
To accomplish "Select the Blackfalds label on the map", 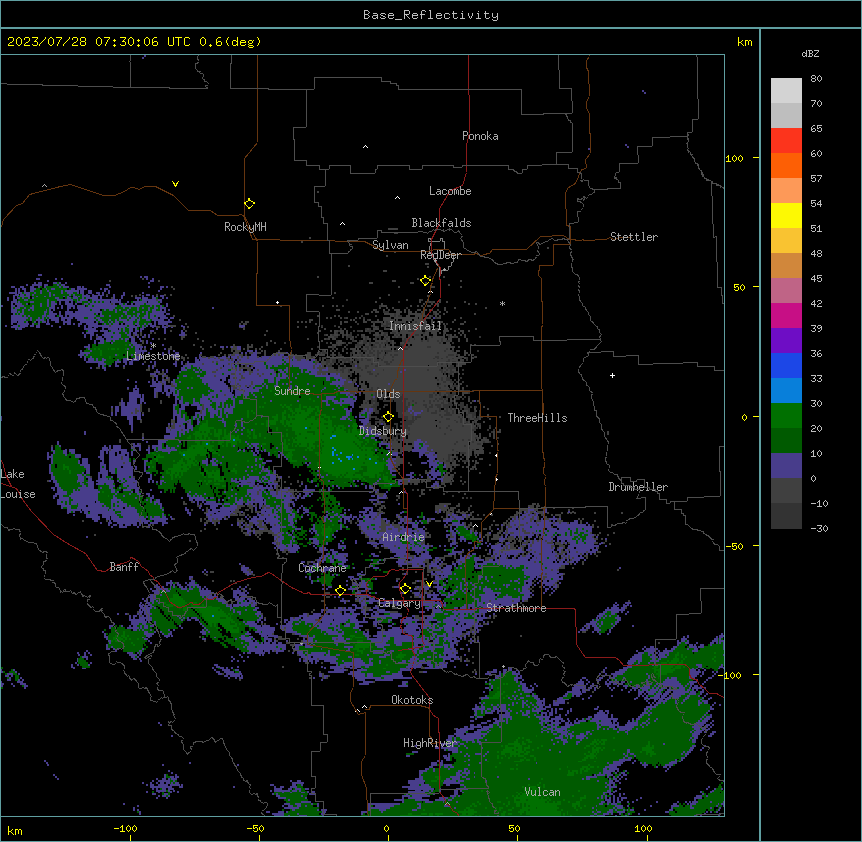I will tap(441, 223).
